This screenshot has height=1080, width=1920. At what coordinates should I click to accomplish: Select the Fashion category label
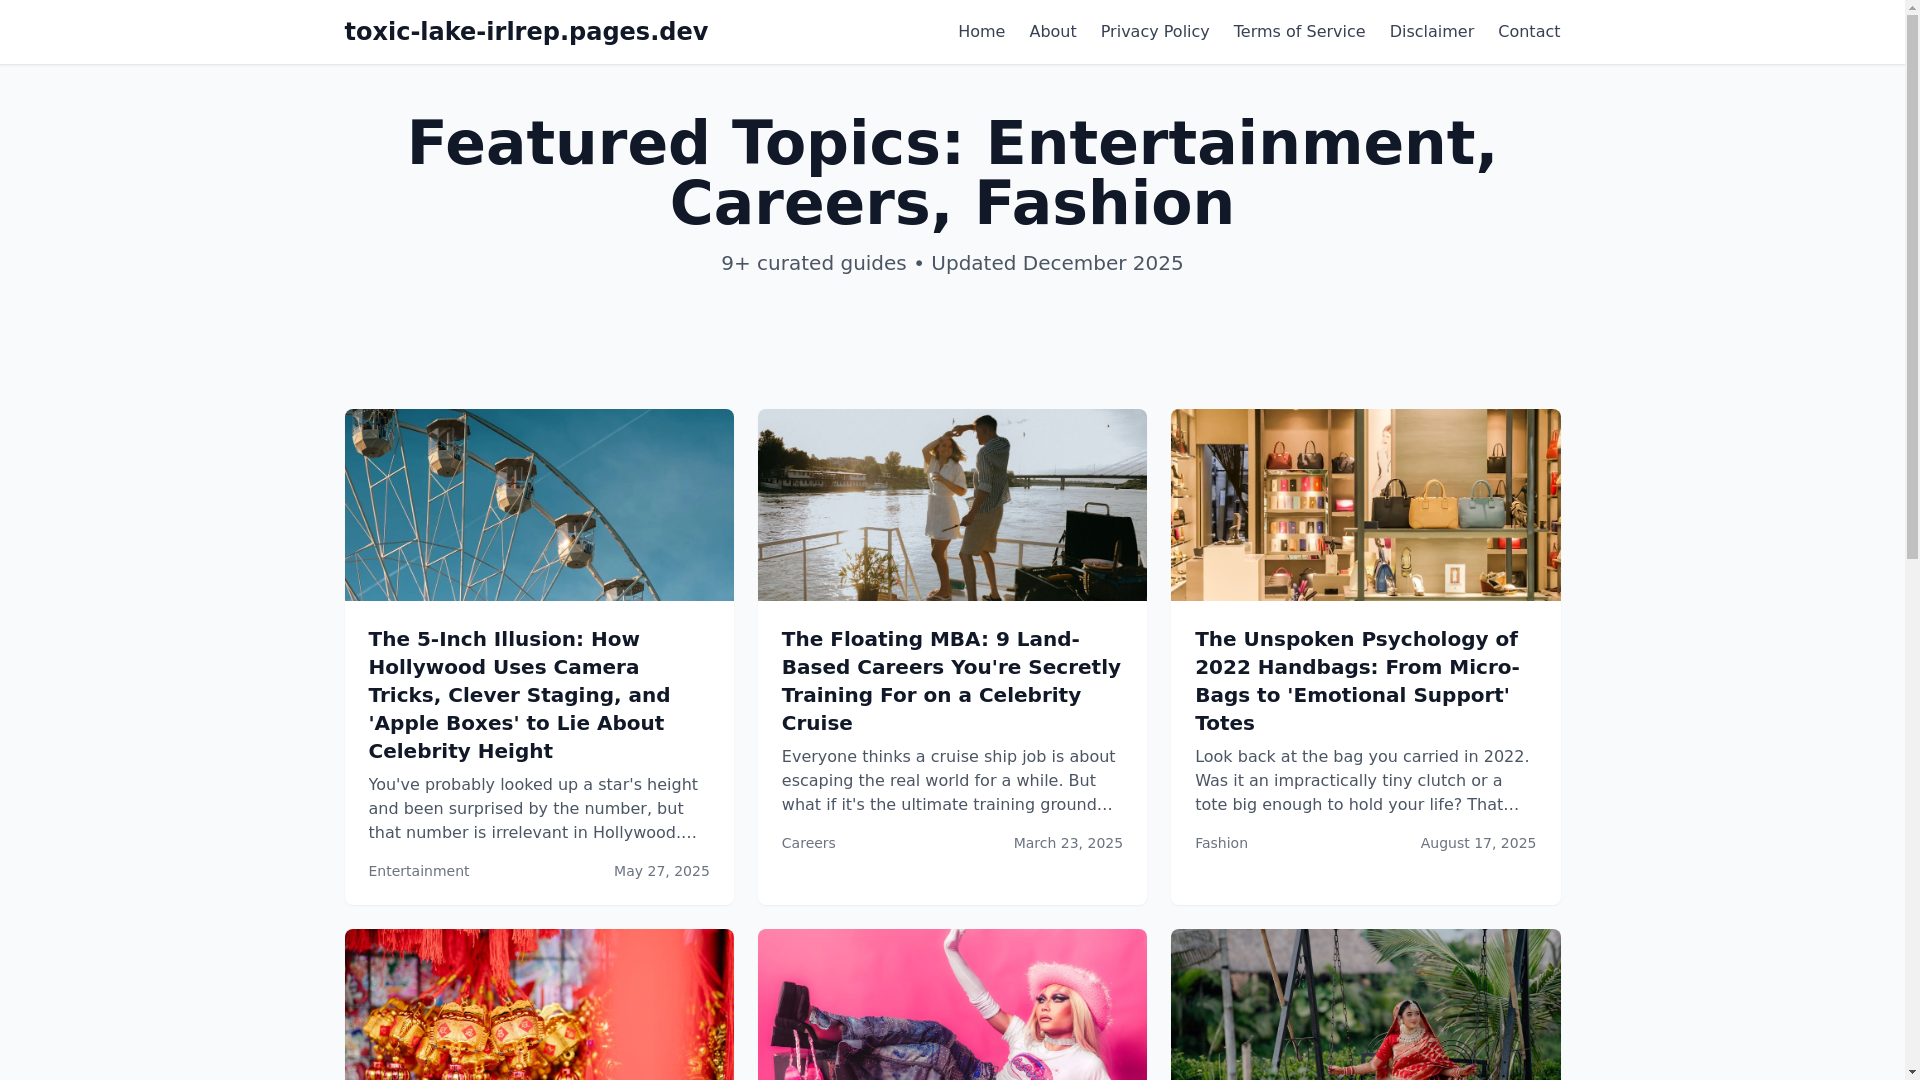pos(1221,843)
